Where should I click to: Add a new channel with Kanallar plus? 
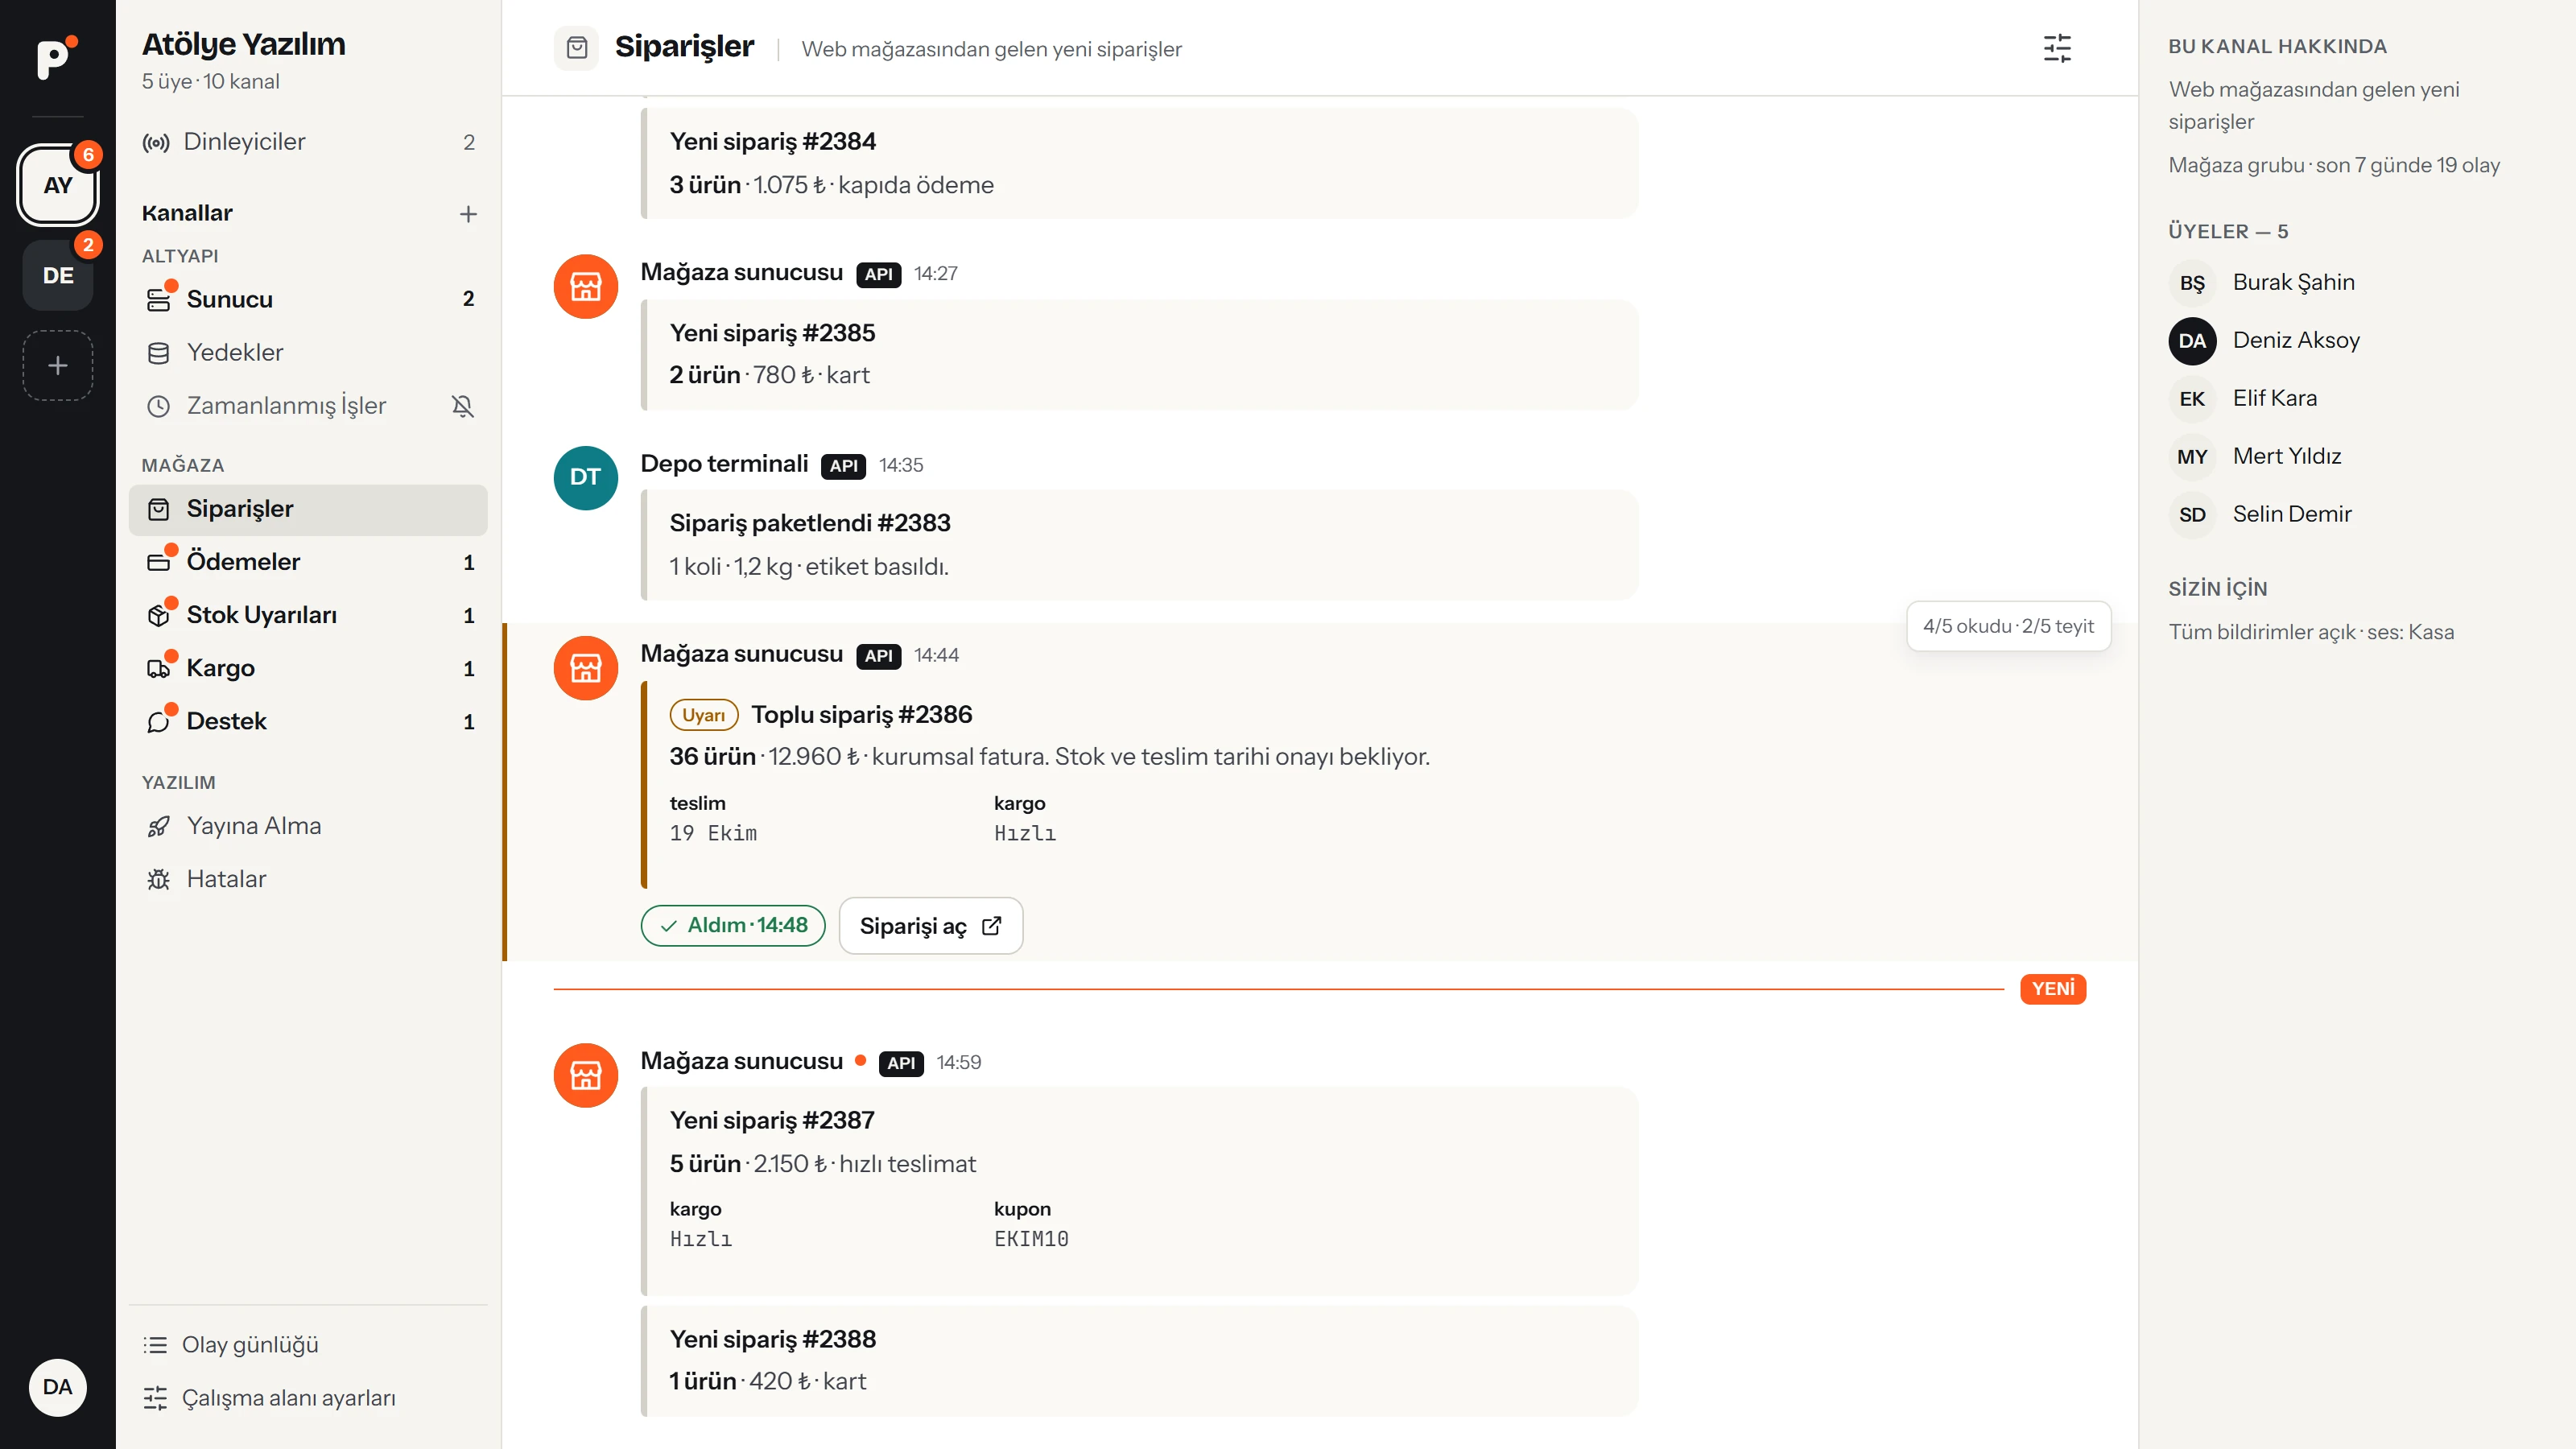pos(468,214)
